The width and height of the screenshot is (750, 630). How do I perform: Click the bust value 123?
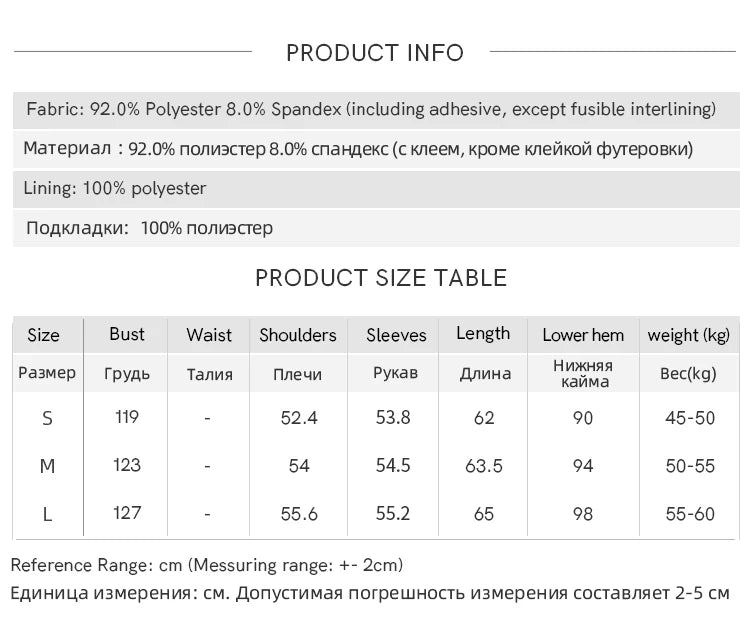click(127, 465)
